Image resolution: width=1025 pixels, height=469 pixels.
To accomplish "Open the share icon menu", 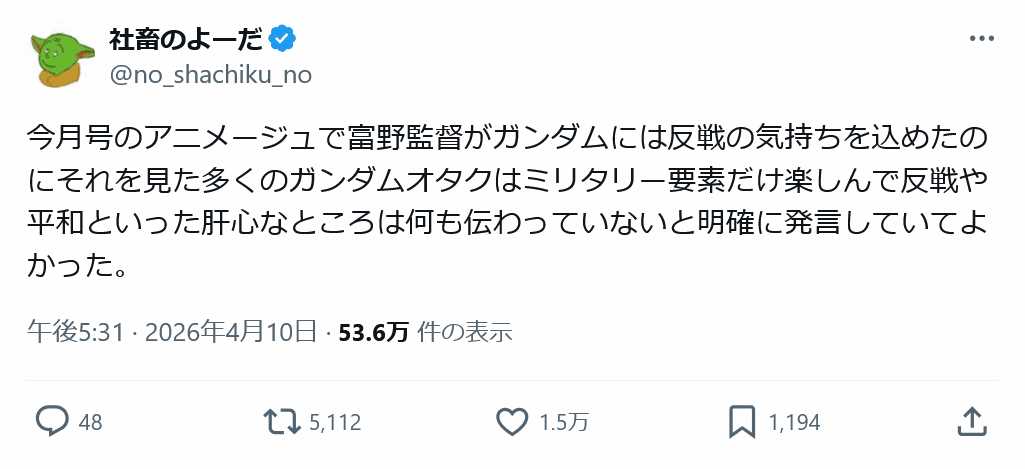I will point(971,422).
